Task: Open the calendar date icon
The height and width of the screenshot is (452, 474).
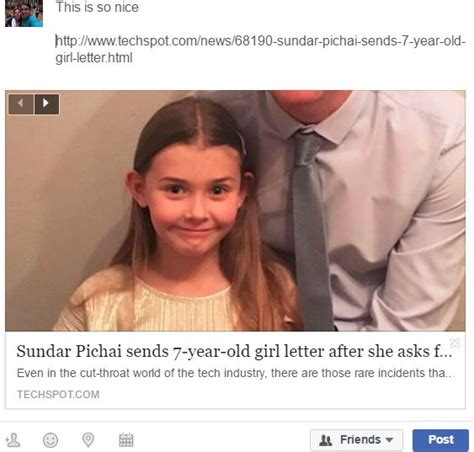Action: [x=126, y=440]
